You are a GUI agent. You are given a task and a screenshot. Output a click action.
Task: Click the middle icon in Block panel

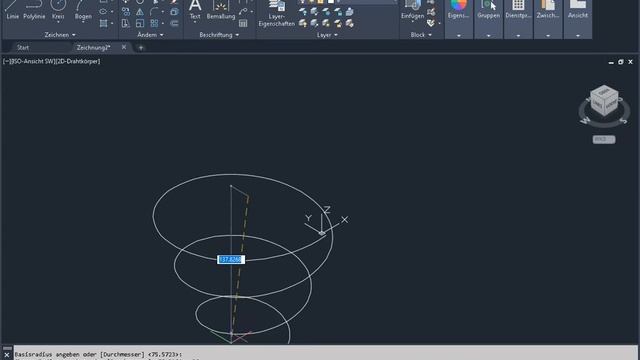(x=431, y=12)
